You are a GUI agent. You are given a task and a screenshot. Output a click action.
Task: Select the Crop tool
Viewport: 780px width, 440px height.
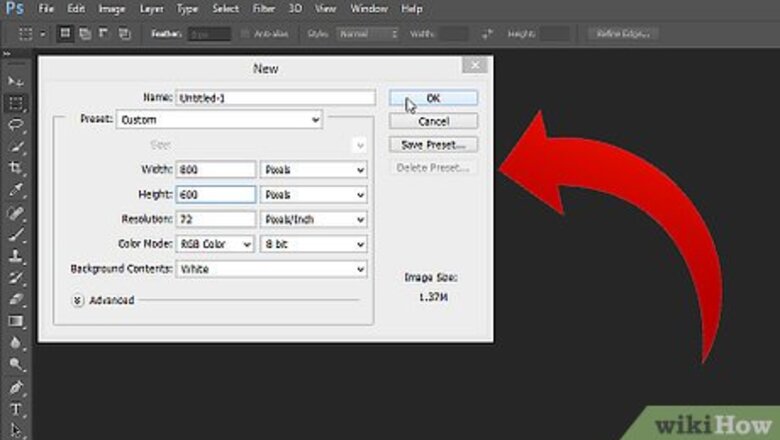15,169
